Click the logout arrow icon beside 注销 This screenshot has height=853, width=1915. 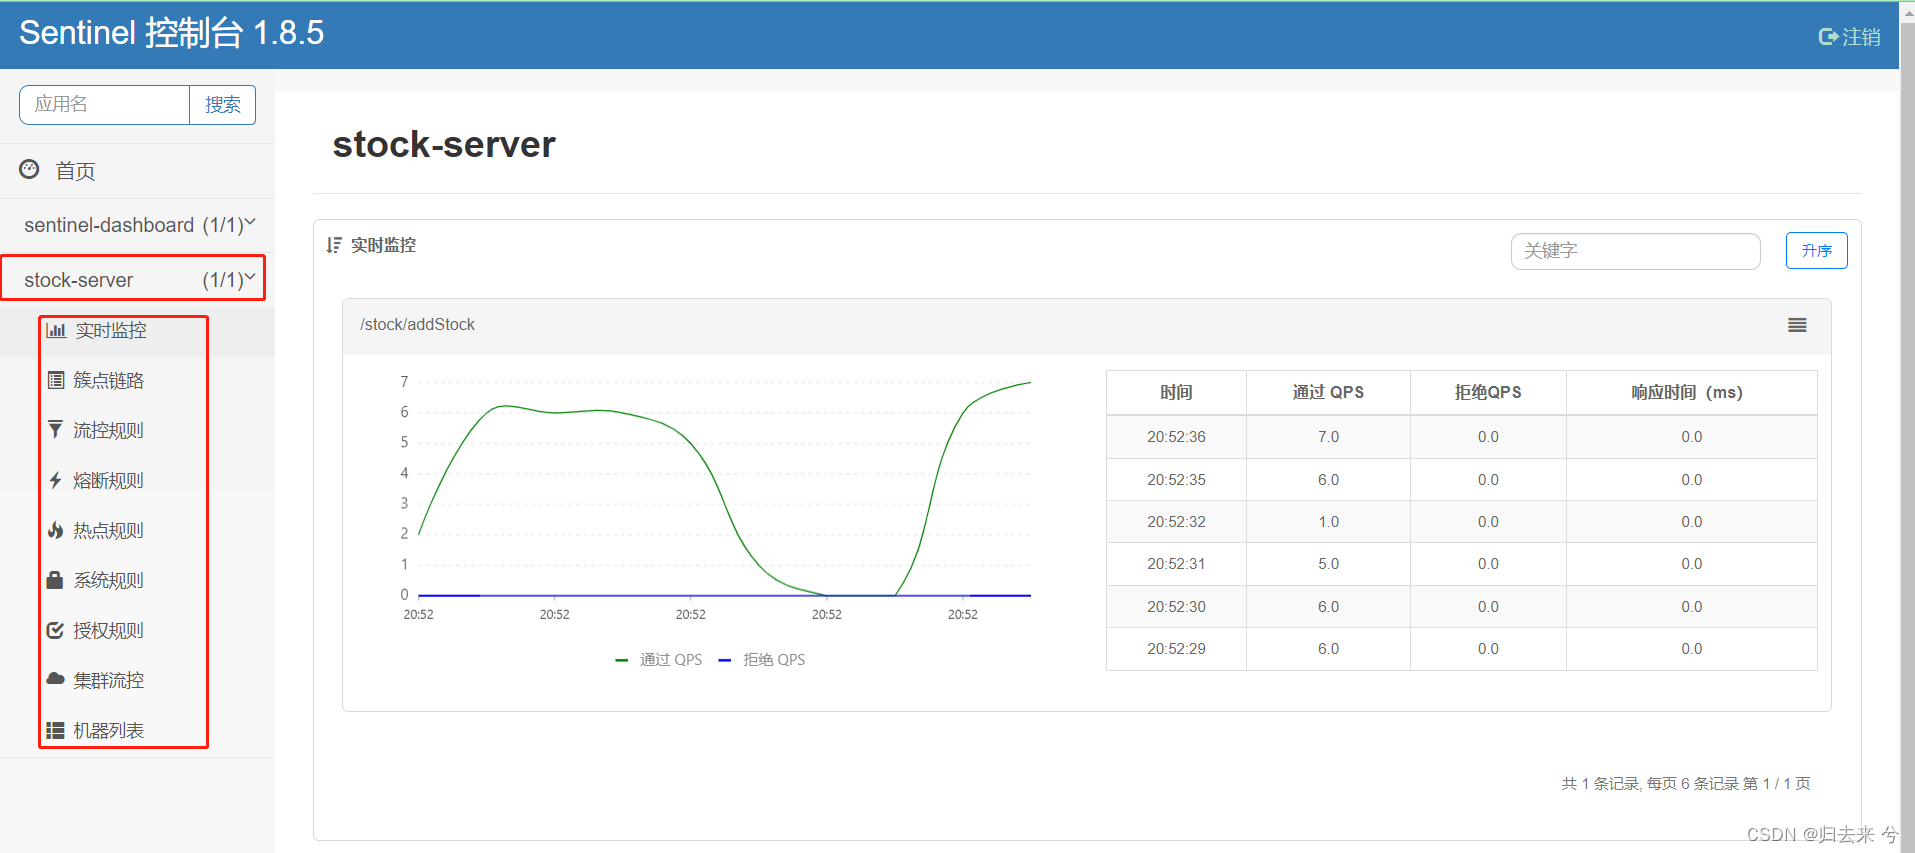click(x=1828, y=37)
